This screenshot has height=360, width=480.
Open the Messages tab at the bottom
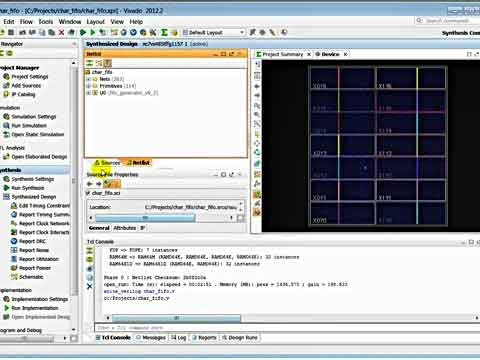[151, 338]
